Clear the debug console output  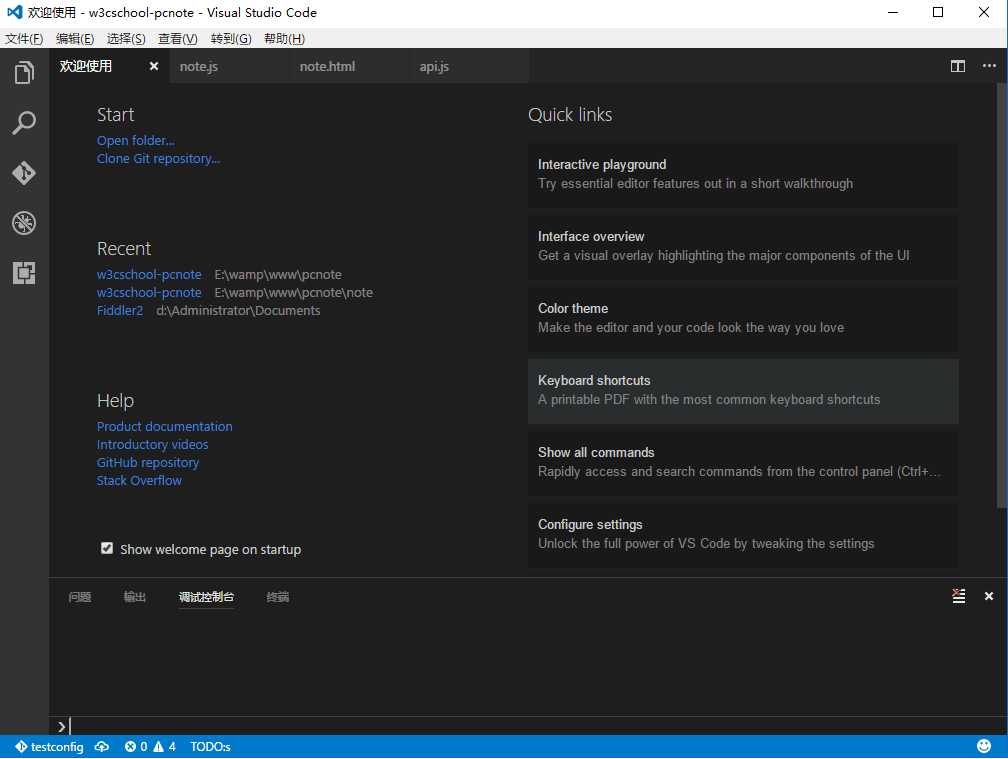tap(958, 596)
